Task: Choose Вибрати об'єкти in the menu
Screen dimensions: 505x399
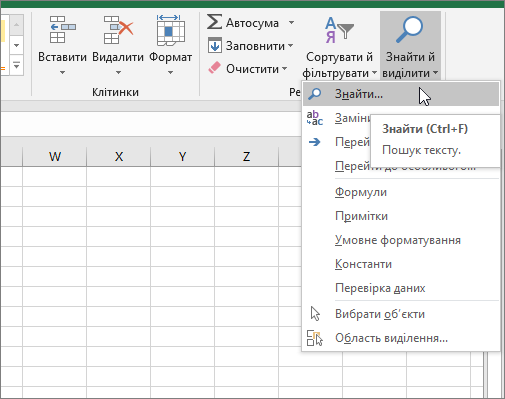Action: click(401, 314)
